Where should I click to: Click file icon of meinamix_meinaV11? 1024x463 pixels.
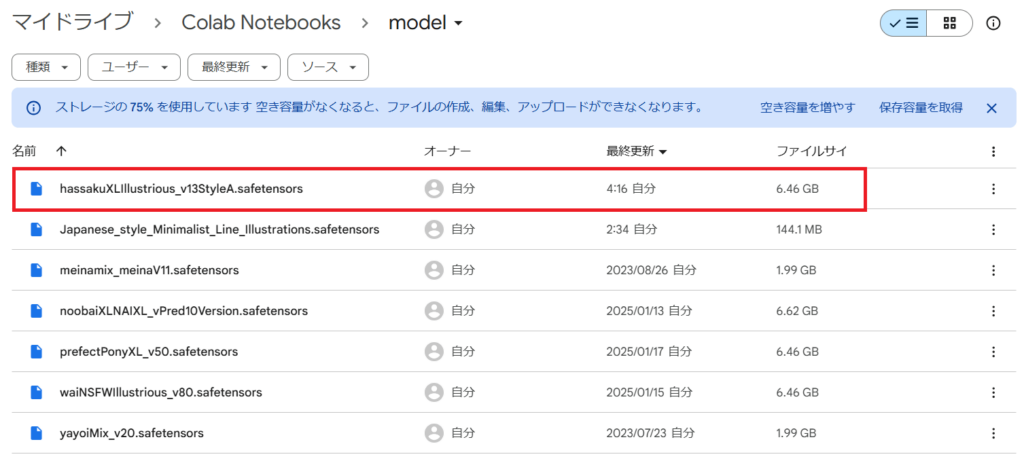37,270
